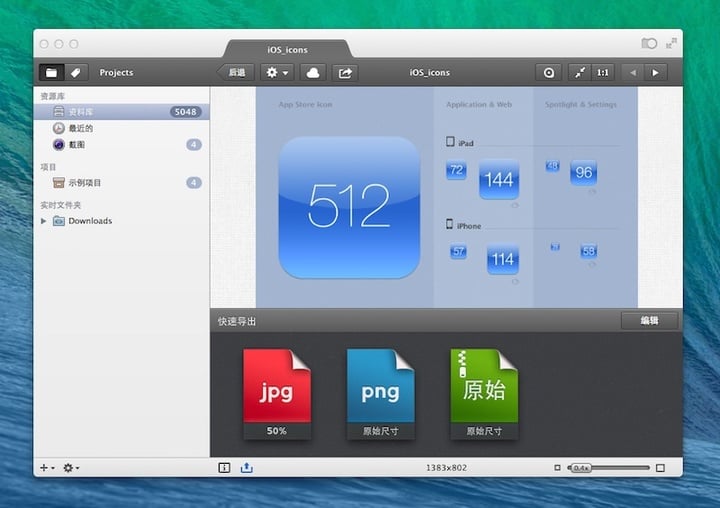Click the fit-to-window zoom icon
Viewport: 720px width, 508px height.
click(581, 73)
